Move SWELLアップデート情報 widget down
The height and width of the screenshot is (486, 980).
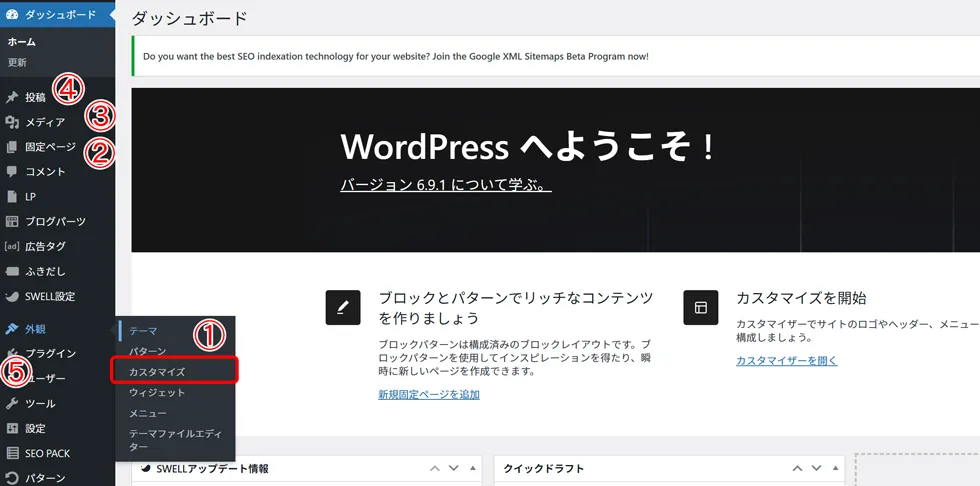click(454, 469)
